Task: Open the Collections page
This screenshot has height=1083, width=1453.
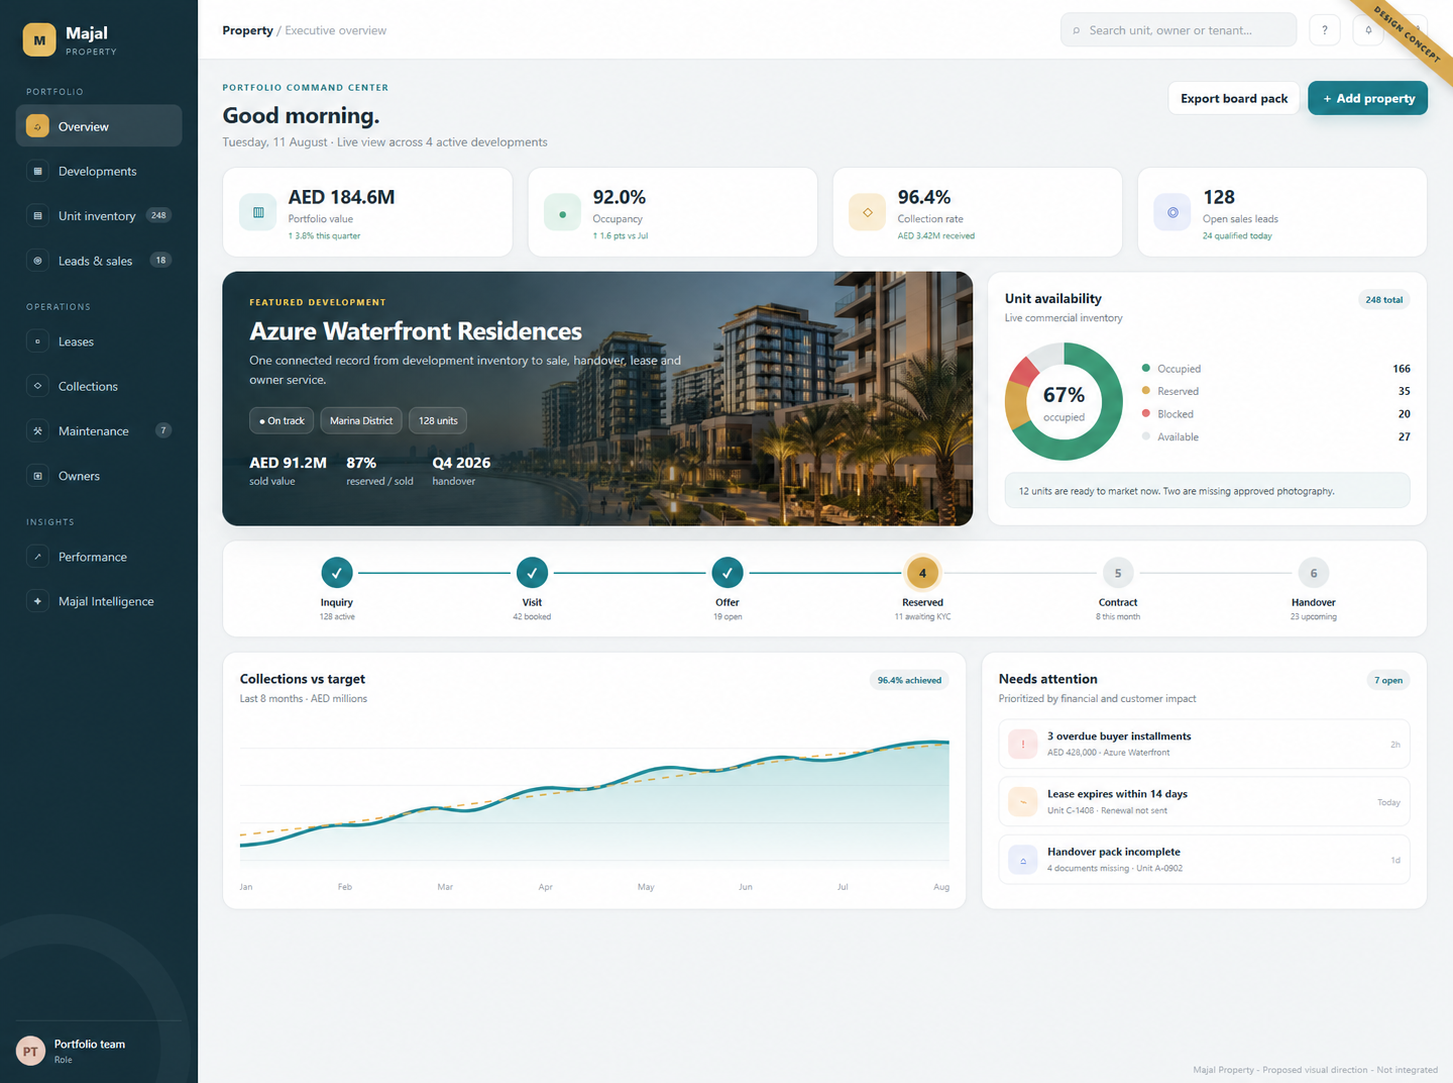Action: click(99, 386)
